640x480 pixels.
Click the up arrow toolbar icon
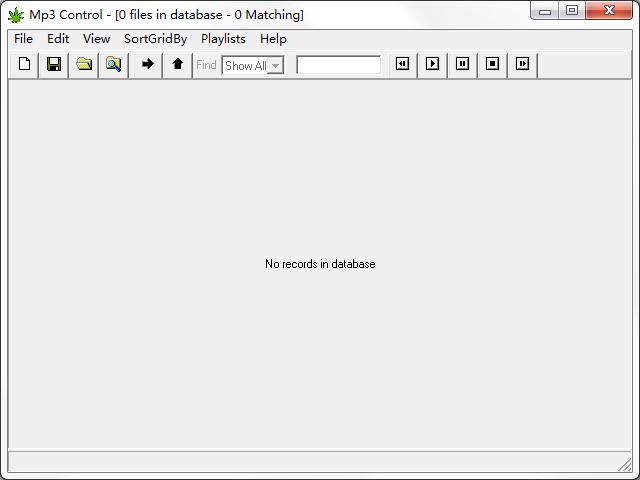[178, 64]
